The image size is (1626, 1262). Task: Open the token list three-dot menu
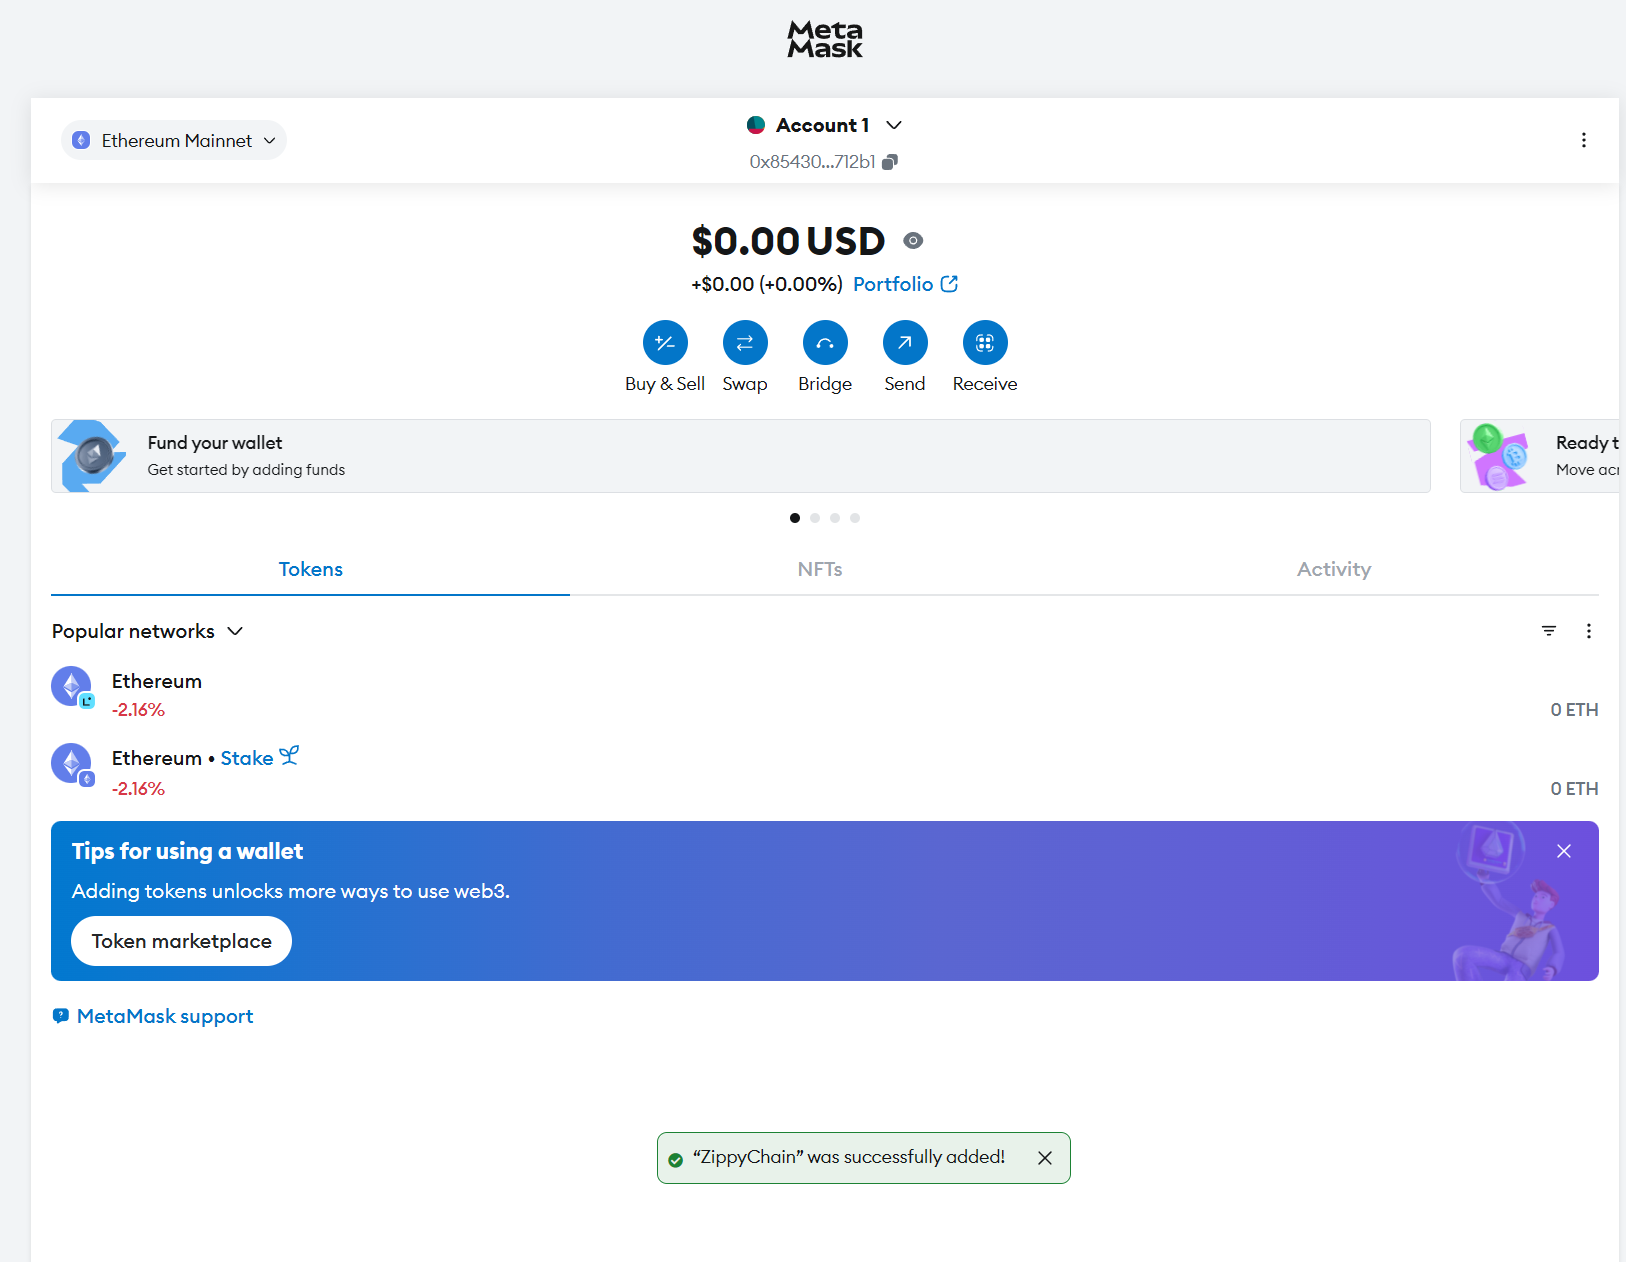point(1589,631)
